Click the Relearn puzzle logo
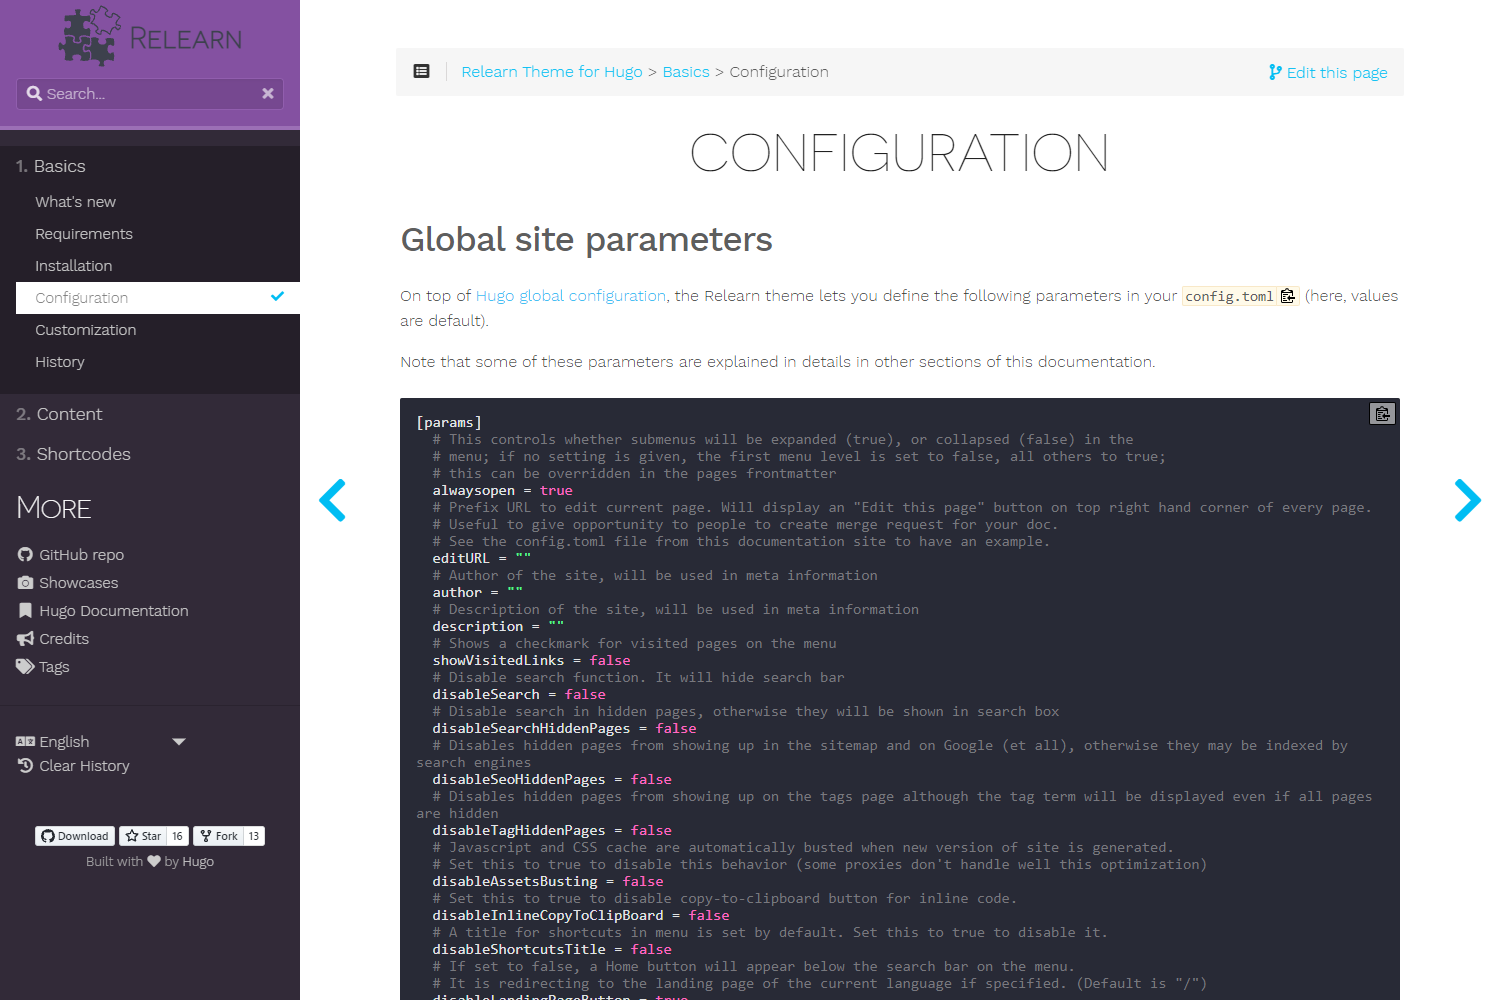 [90, 37]
